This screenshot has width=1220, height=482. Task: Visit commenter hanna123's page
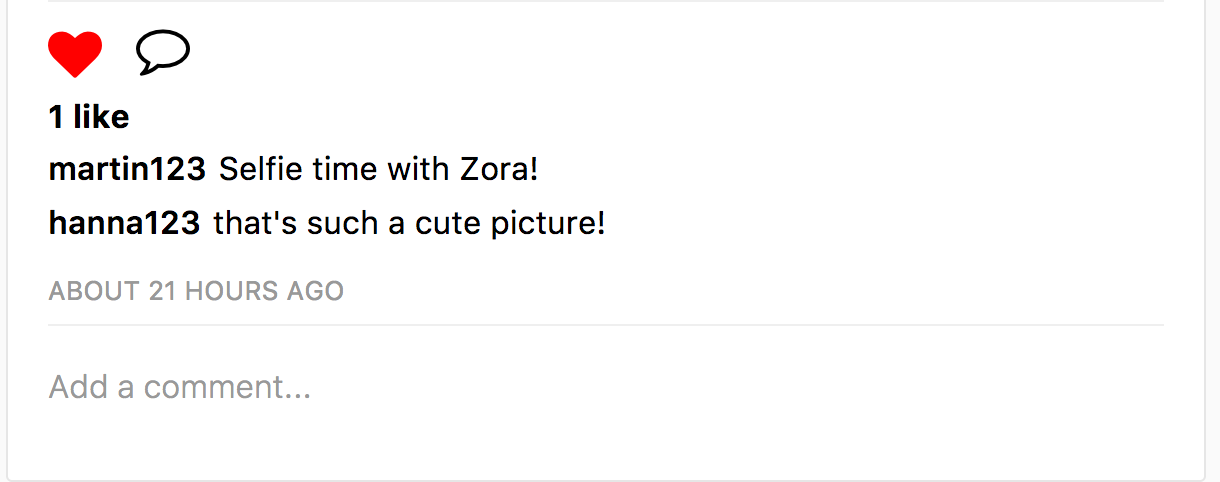[124, 223]
